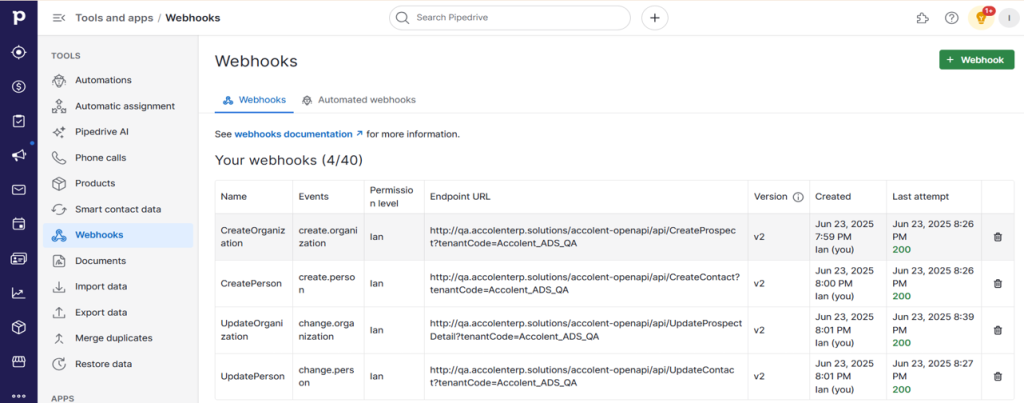The image size is (1024, 403).
Task: Click the UpdateContact endpoint URL
Action: pyautogui.click(x=581, y=376)
